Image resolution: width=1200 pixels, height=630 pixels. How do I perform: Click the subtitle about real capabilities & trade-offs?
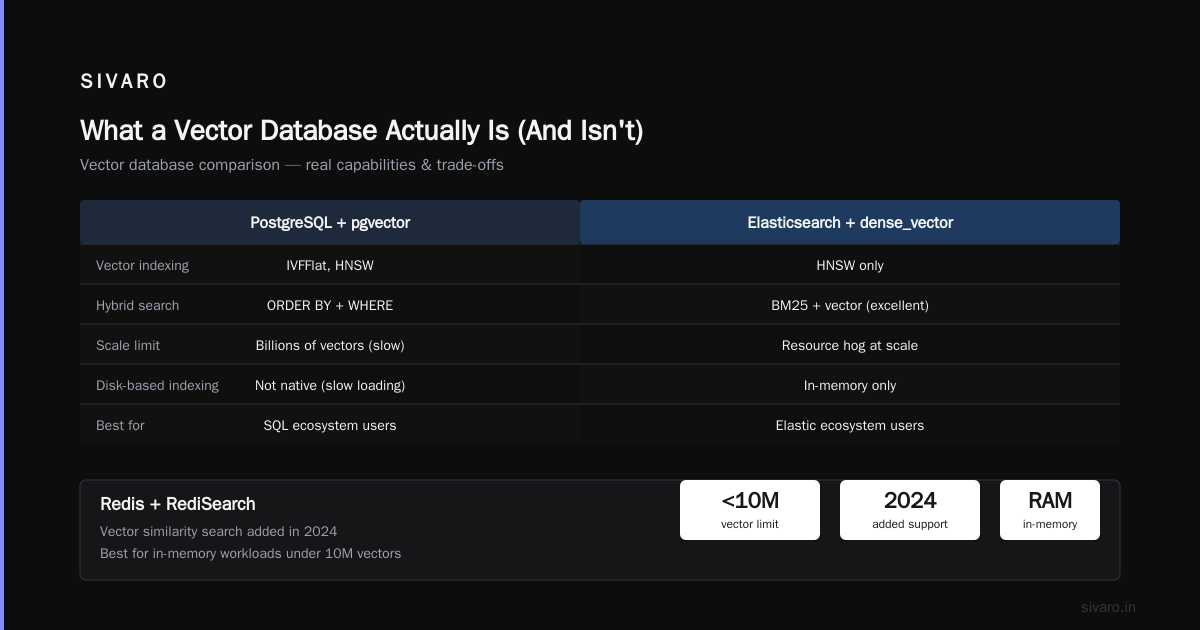(x=292, y=165)
